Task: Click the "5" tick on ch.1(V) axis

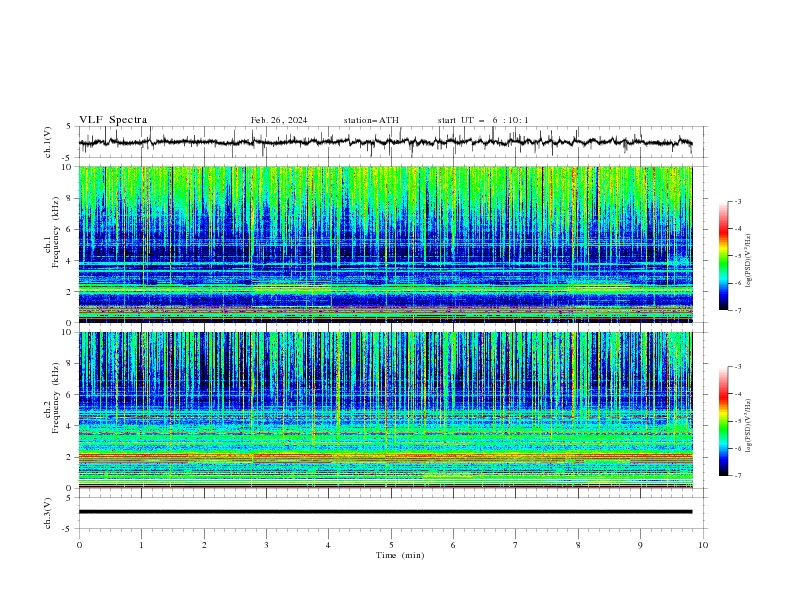Action: click(x=69, y=127)
